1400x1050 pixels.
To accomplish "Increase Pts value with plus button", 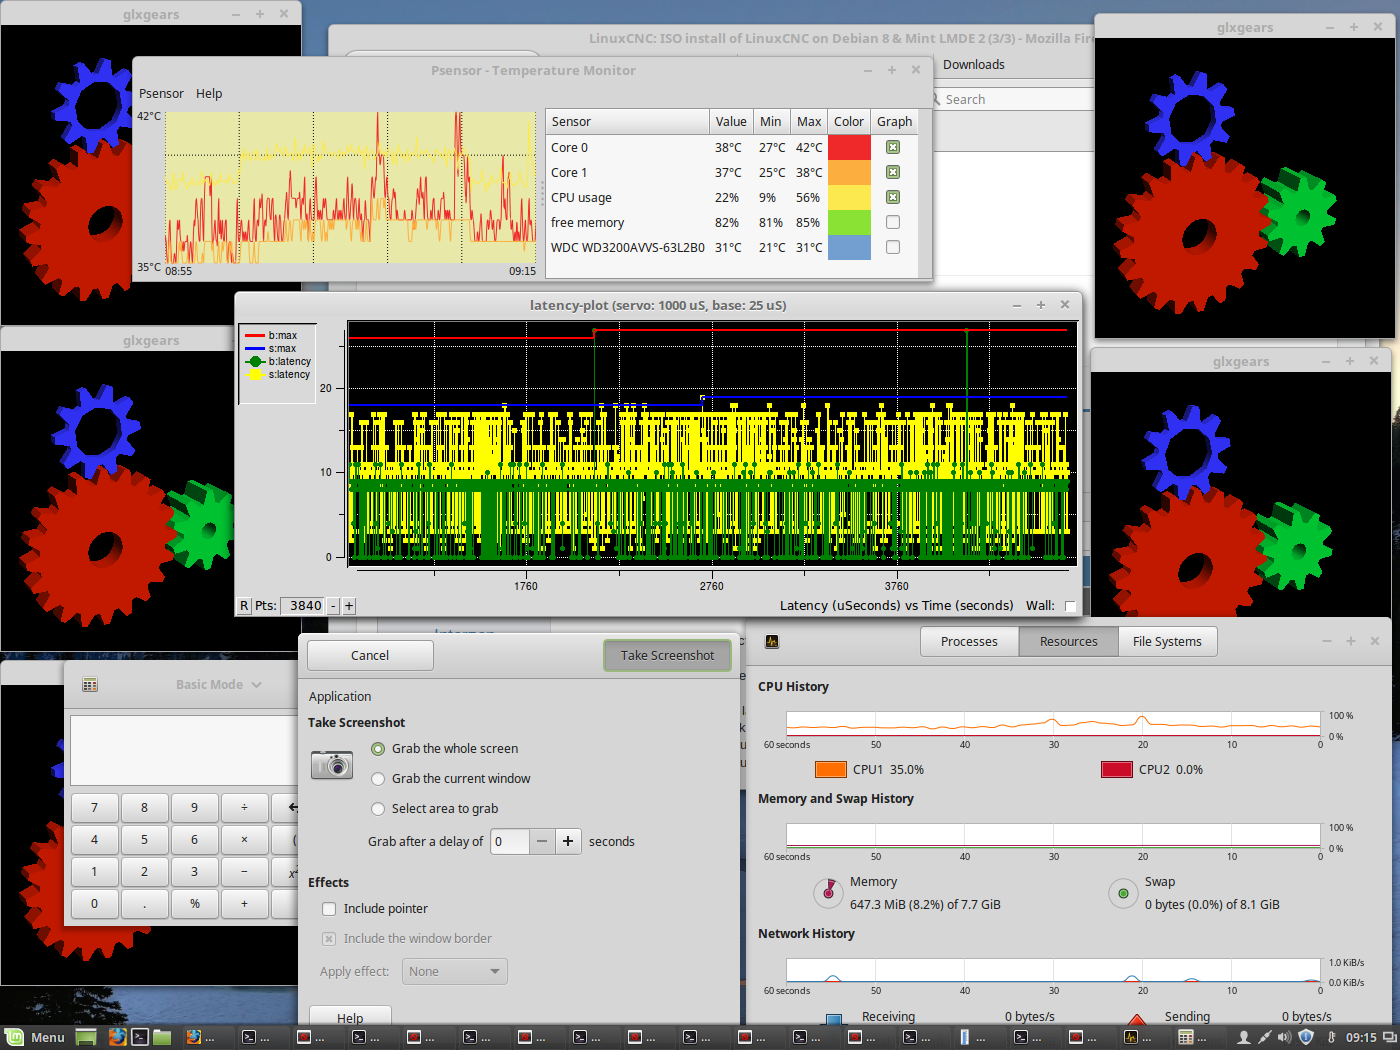I will pos(349,606).
